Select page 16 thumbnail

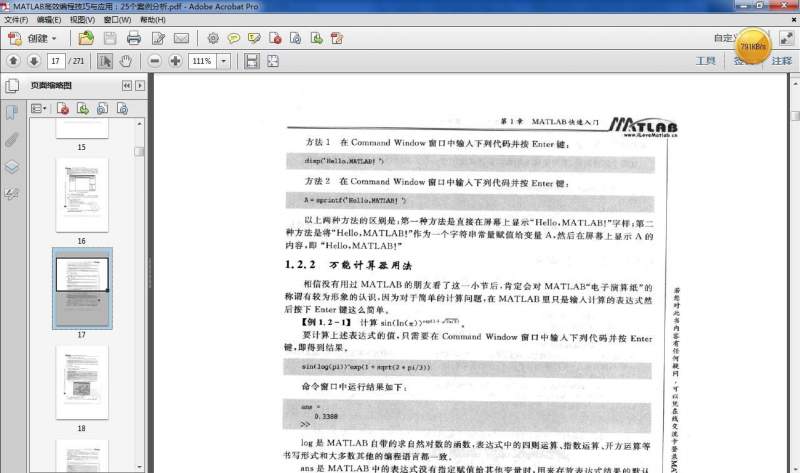click(x=82, y=195)
